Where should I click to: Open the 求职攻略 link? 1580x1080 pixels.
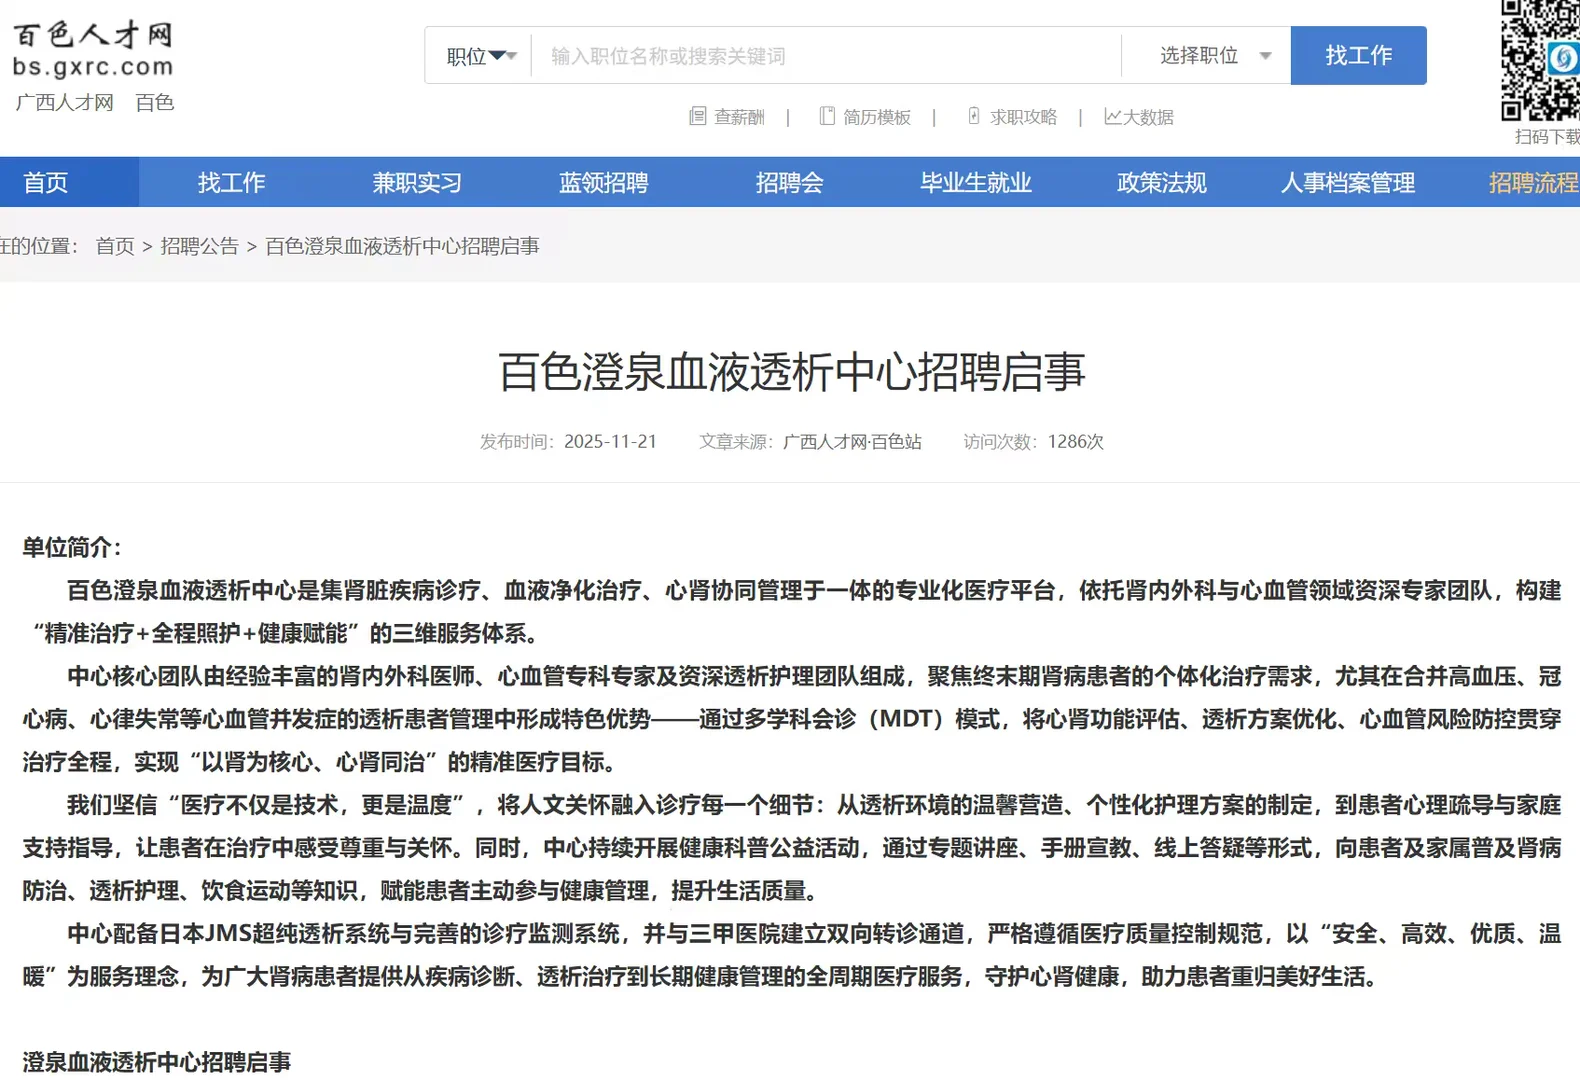click(x=1023, y=117)
